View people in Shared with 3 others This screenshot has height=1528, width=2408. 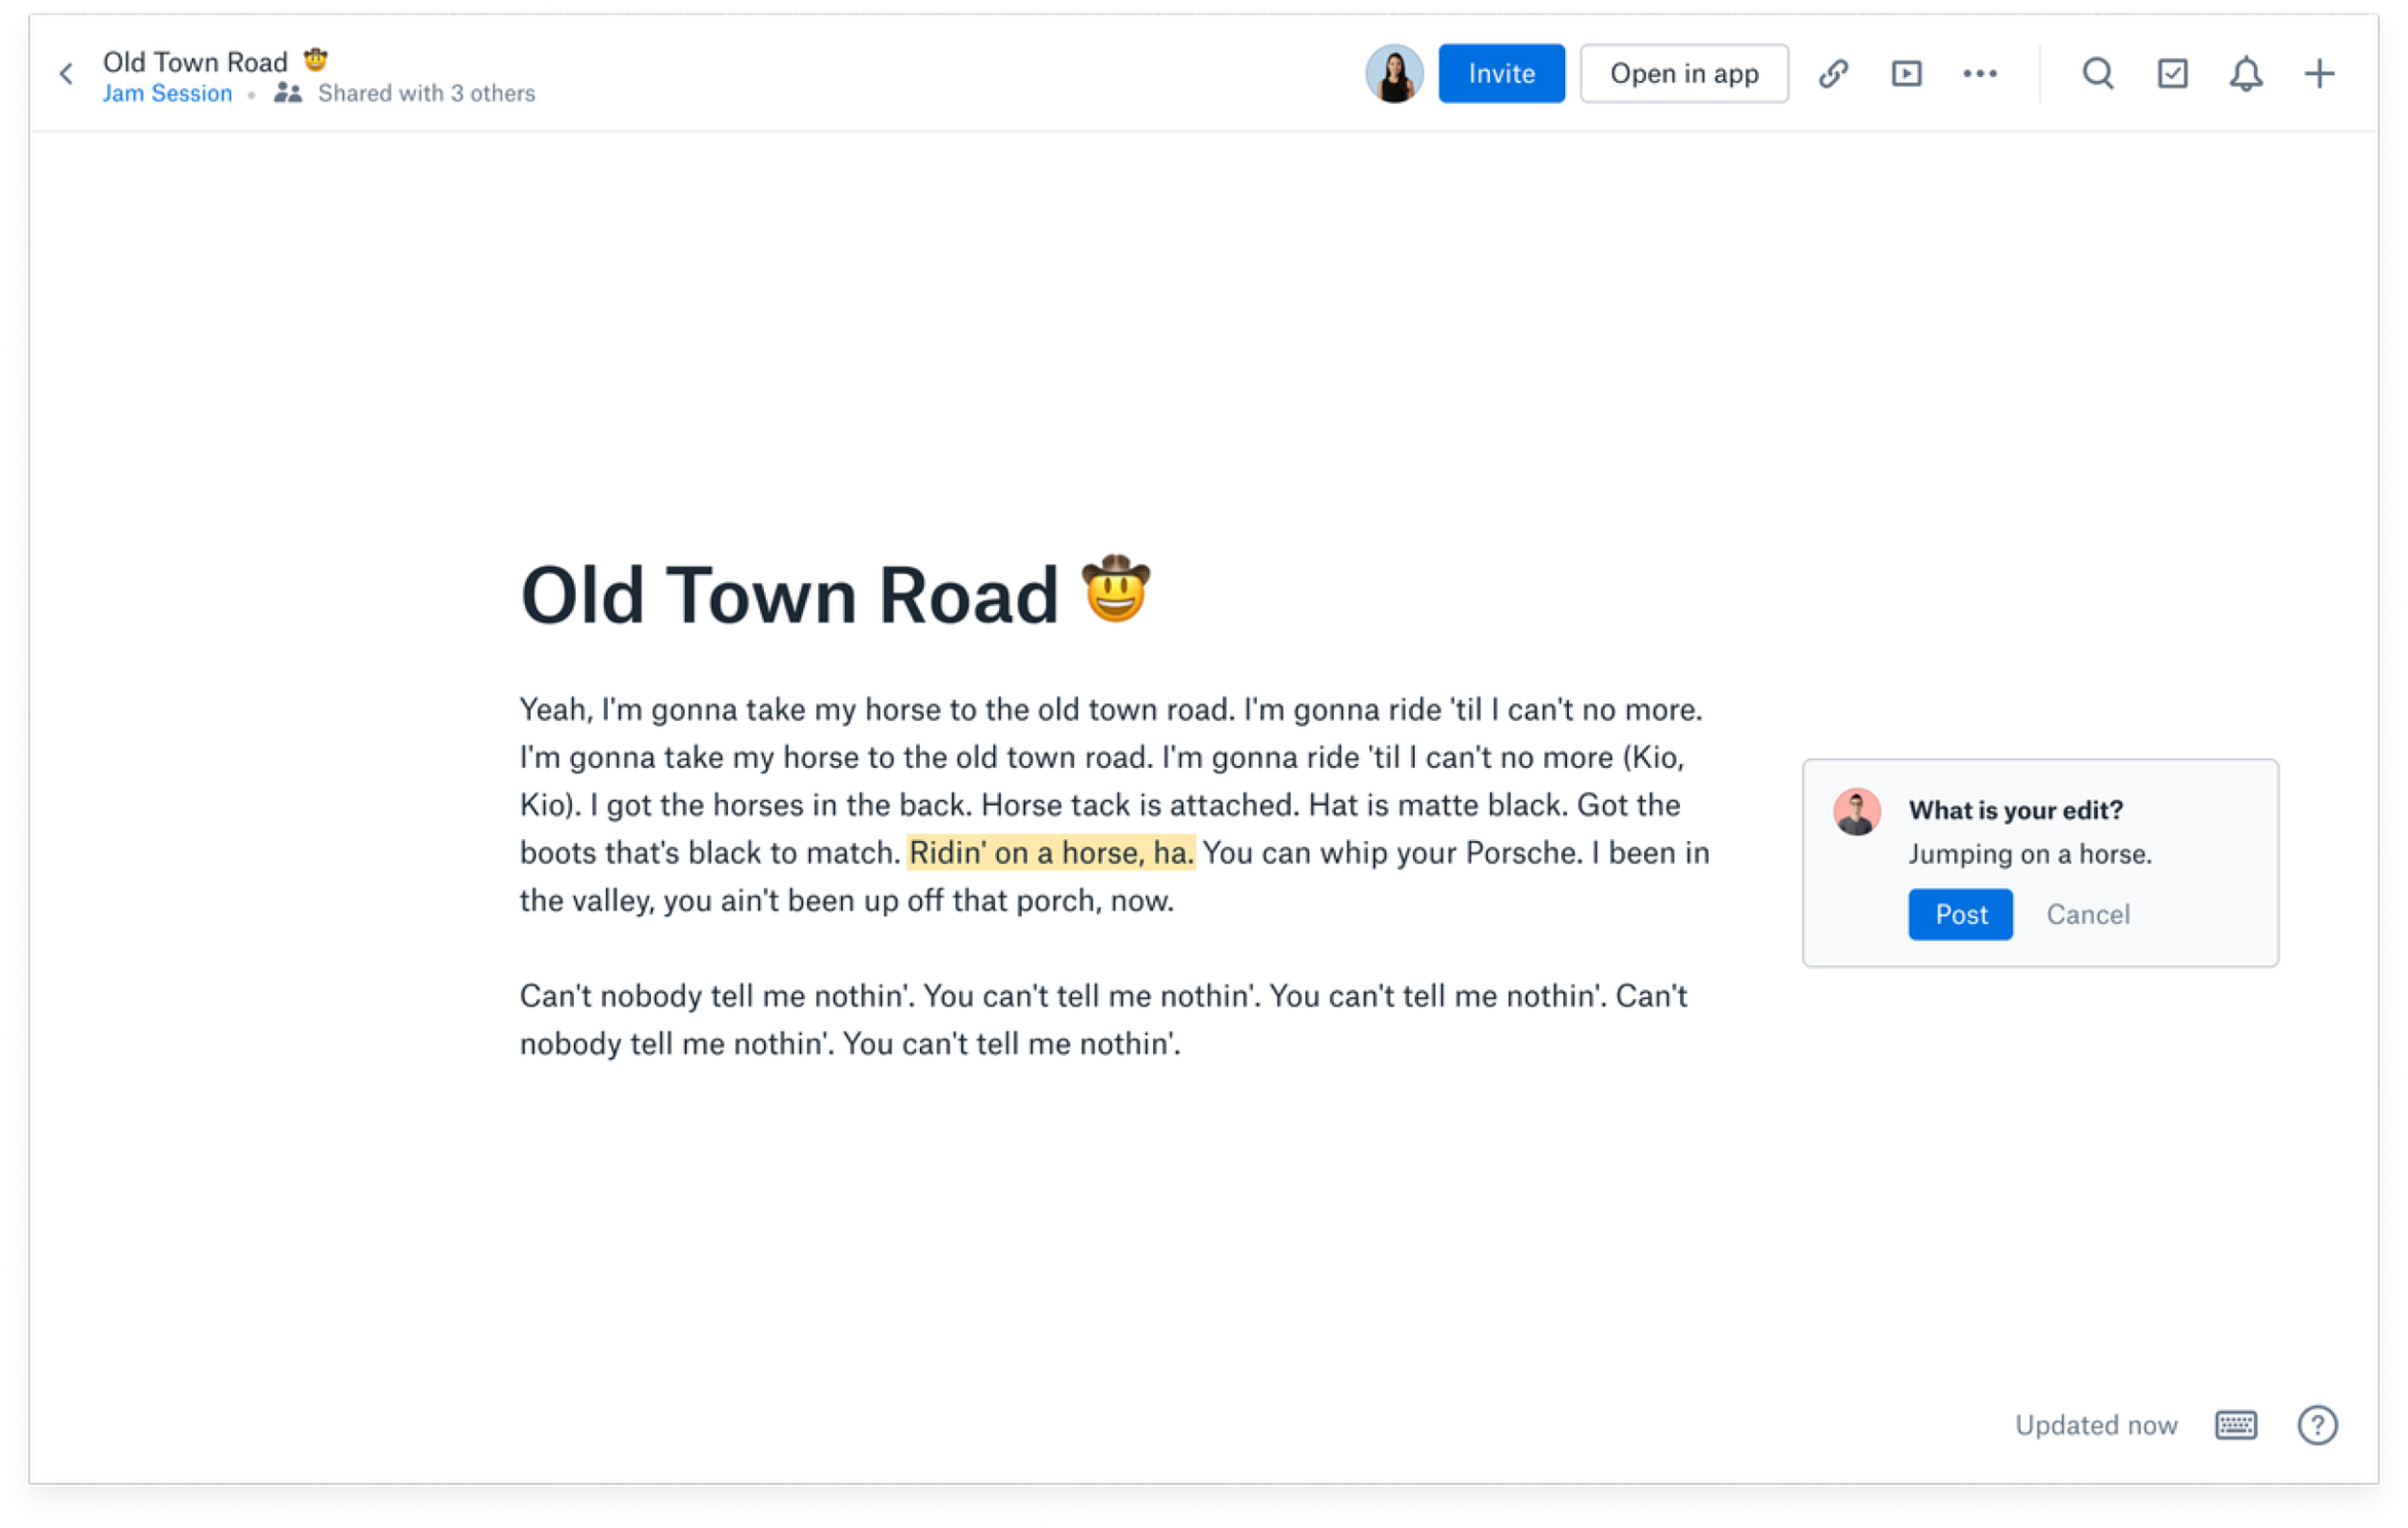pyautogui.click(x=405, y=93)
